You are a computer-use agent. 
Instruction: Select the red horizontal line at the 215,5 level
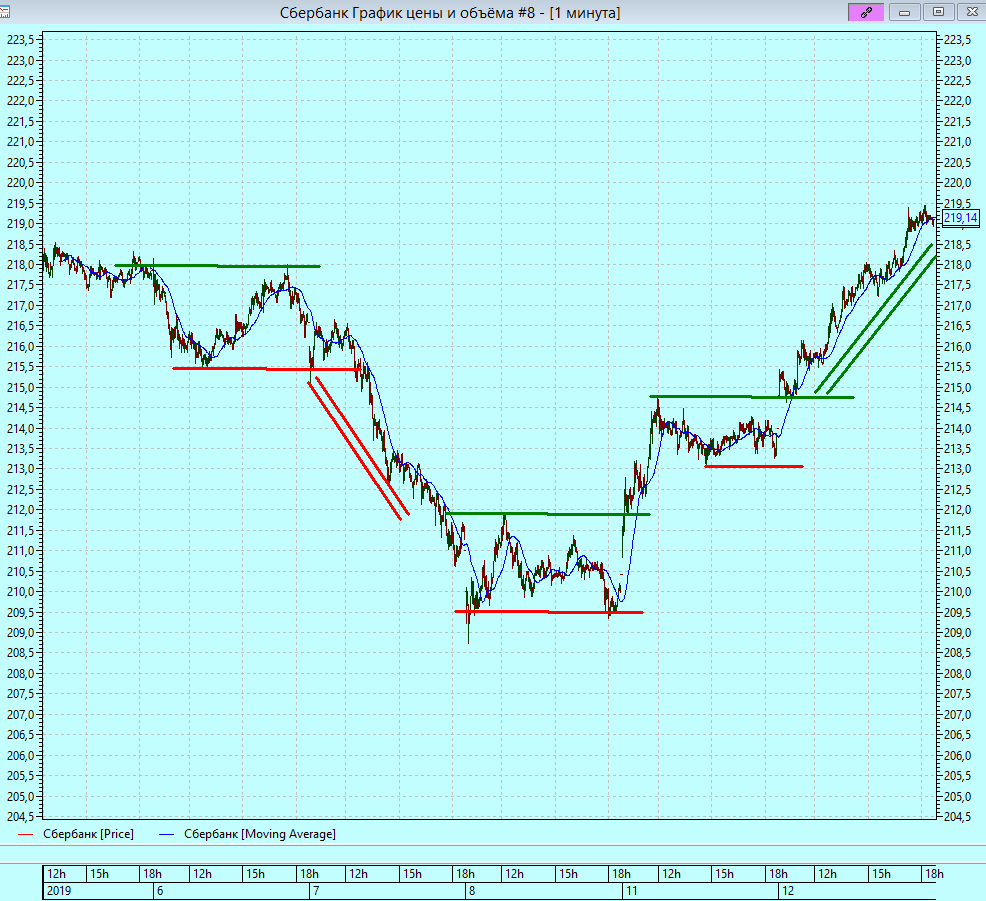265,368
